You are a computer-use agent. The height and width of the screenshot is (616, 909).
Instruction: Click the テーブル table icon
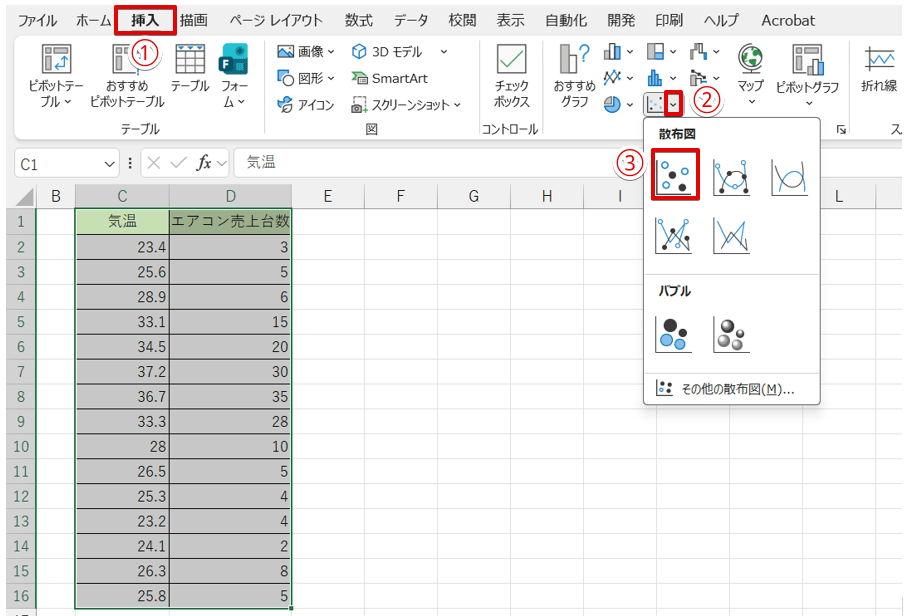click(x=189, y=70)
